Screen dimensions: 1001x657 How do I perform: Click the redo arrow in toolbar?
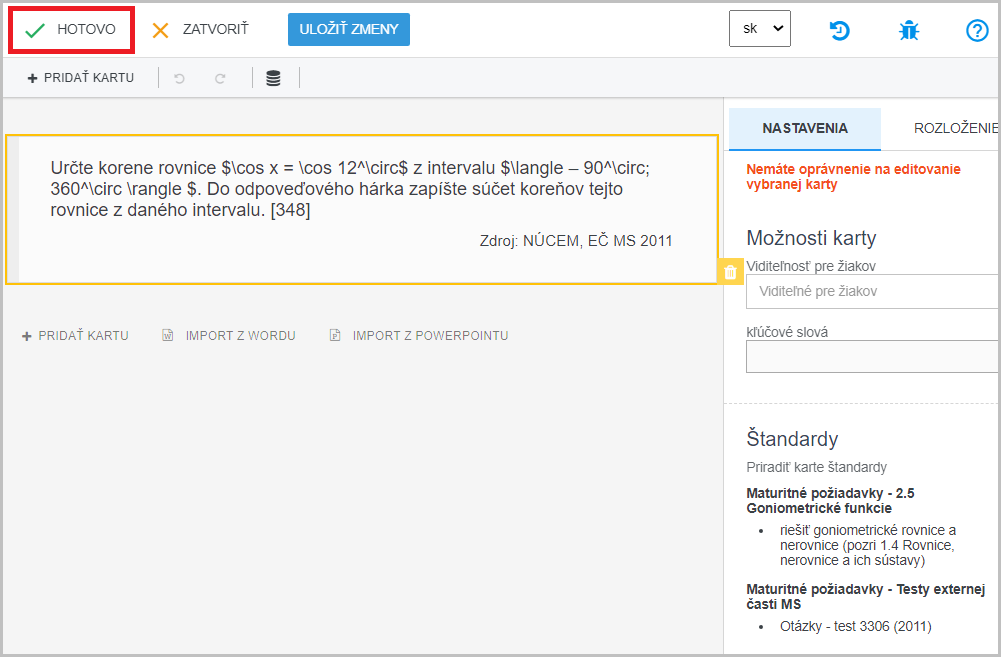pyautogui.click(x=220, y=78)
